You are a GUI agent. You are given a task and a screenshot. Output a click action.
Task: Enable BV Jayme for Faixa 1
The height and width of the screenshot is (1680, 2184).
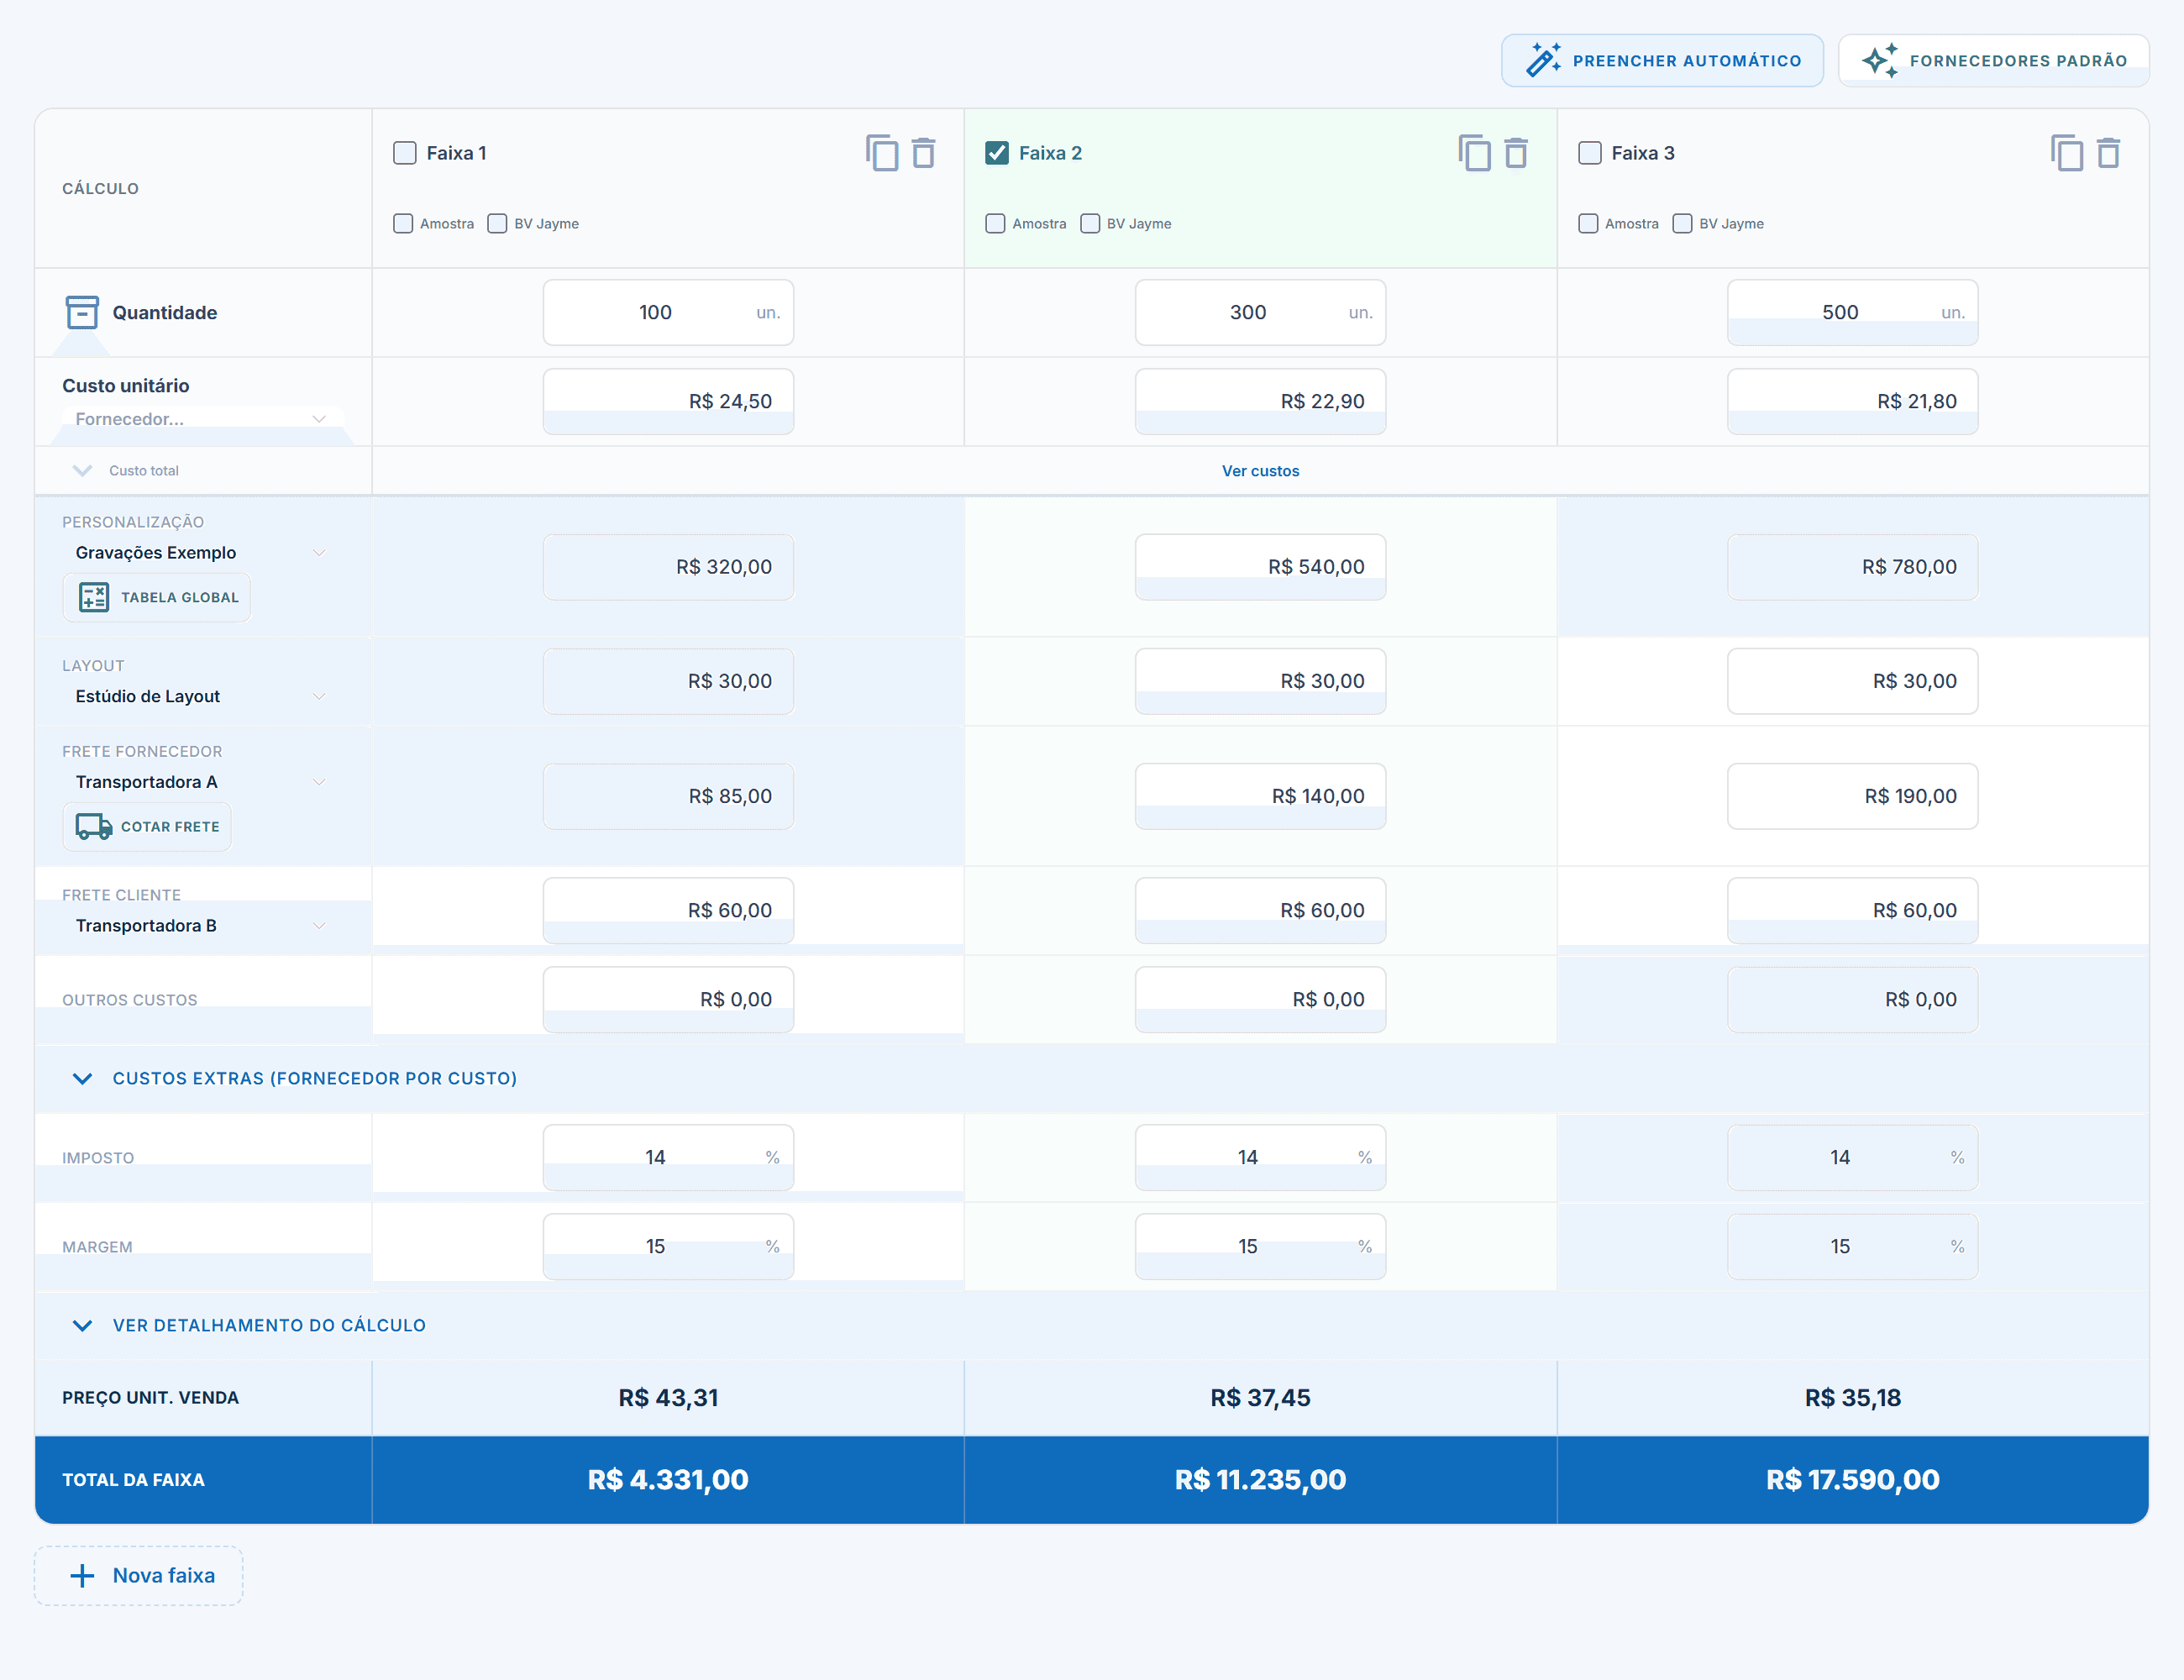point(497,223)
